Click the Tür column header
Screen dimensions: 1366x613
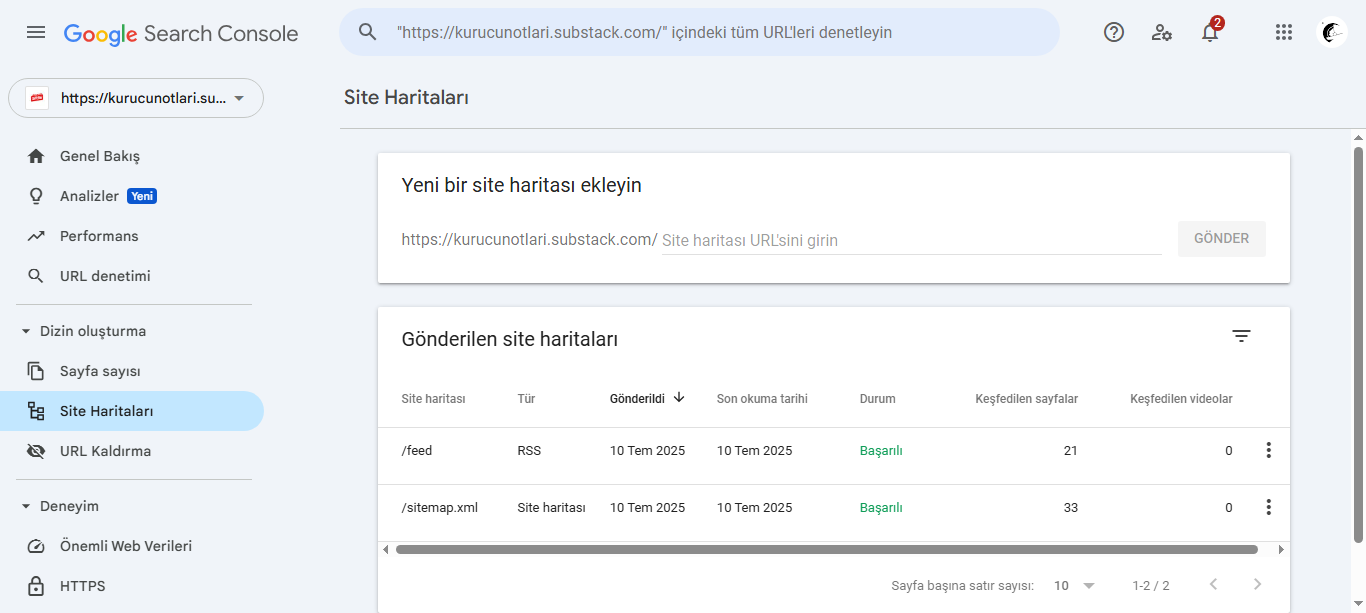tap(526, 398)
